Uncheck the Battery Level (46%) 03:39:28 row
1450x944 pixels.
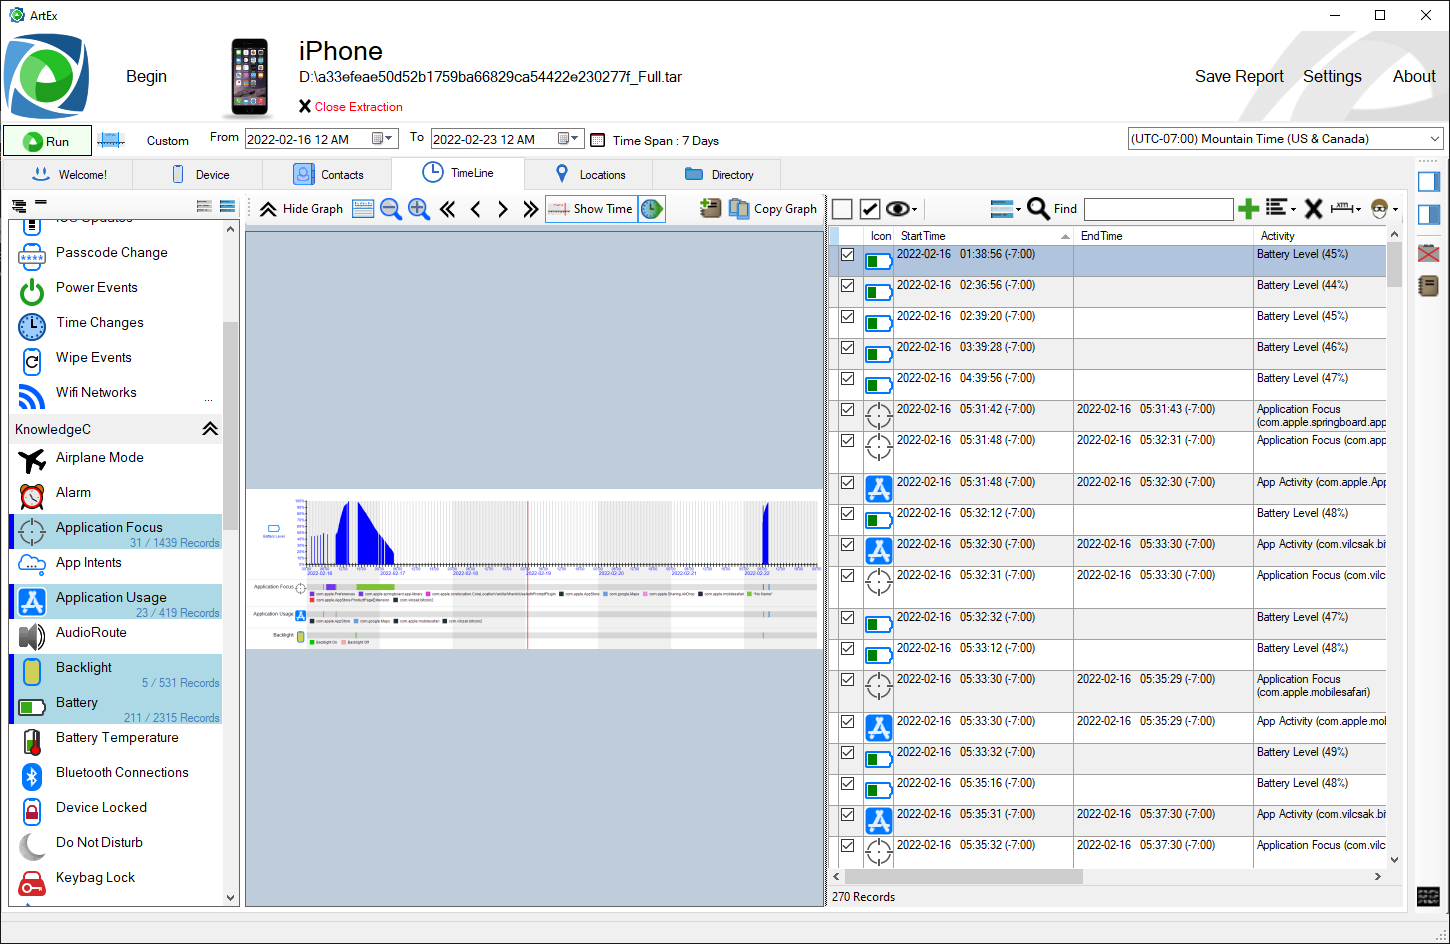848,348
